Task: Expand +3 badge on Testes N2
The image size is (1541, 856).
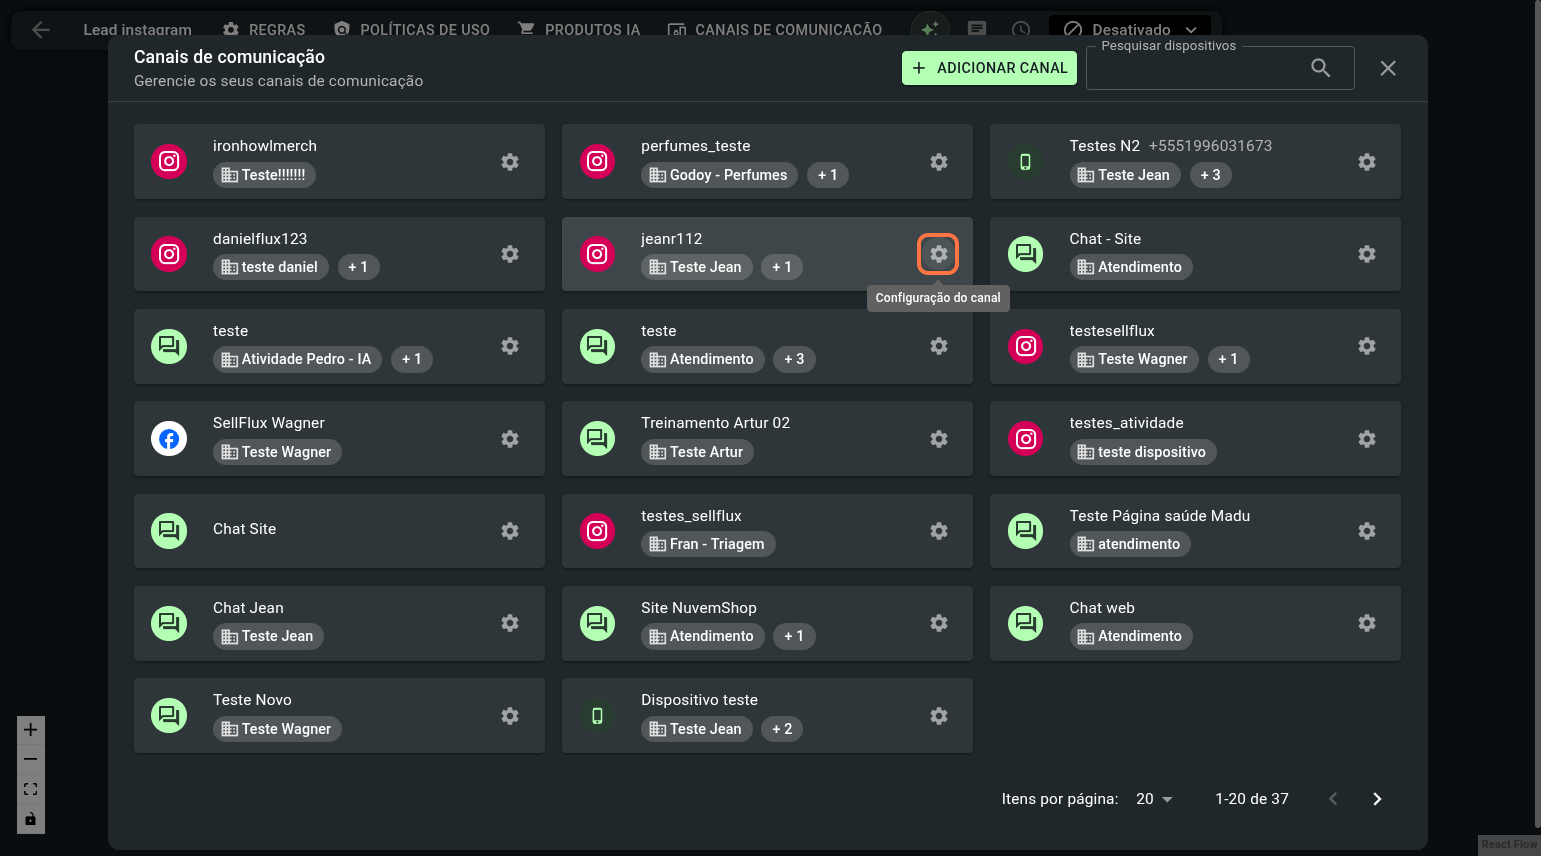Action: (x=1210, y=175)
